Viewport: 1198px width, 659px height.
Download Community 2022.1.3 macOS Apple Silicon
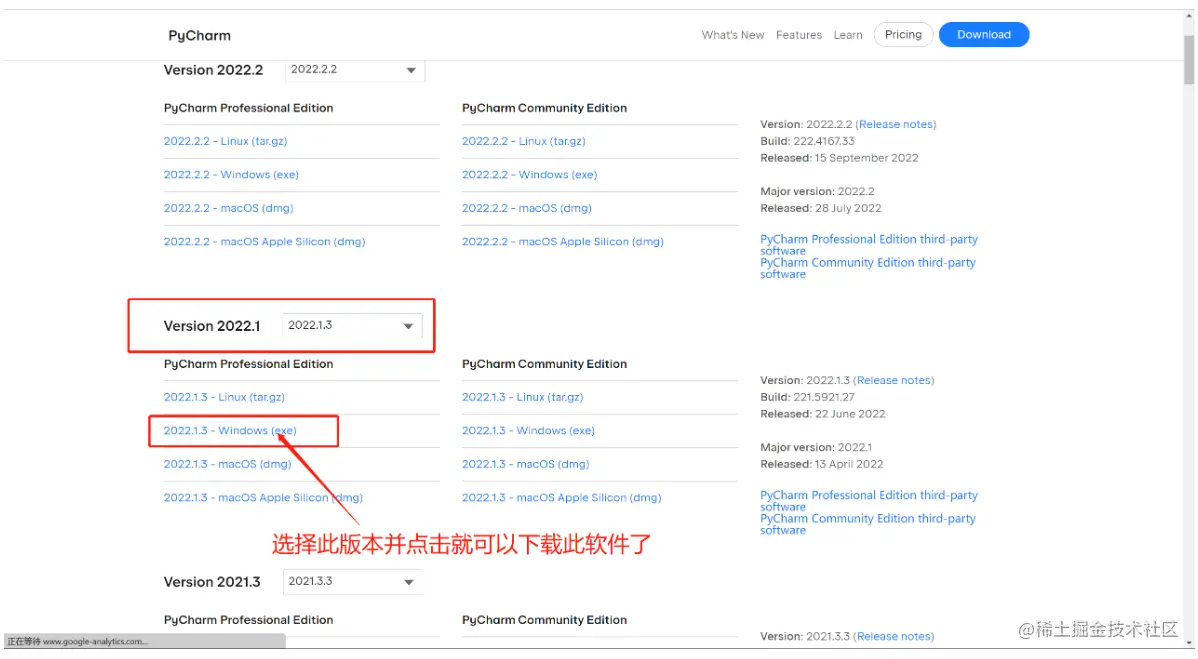(x=562, y=498)
